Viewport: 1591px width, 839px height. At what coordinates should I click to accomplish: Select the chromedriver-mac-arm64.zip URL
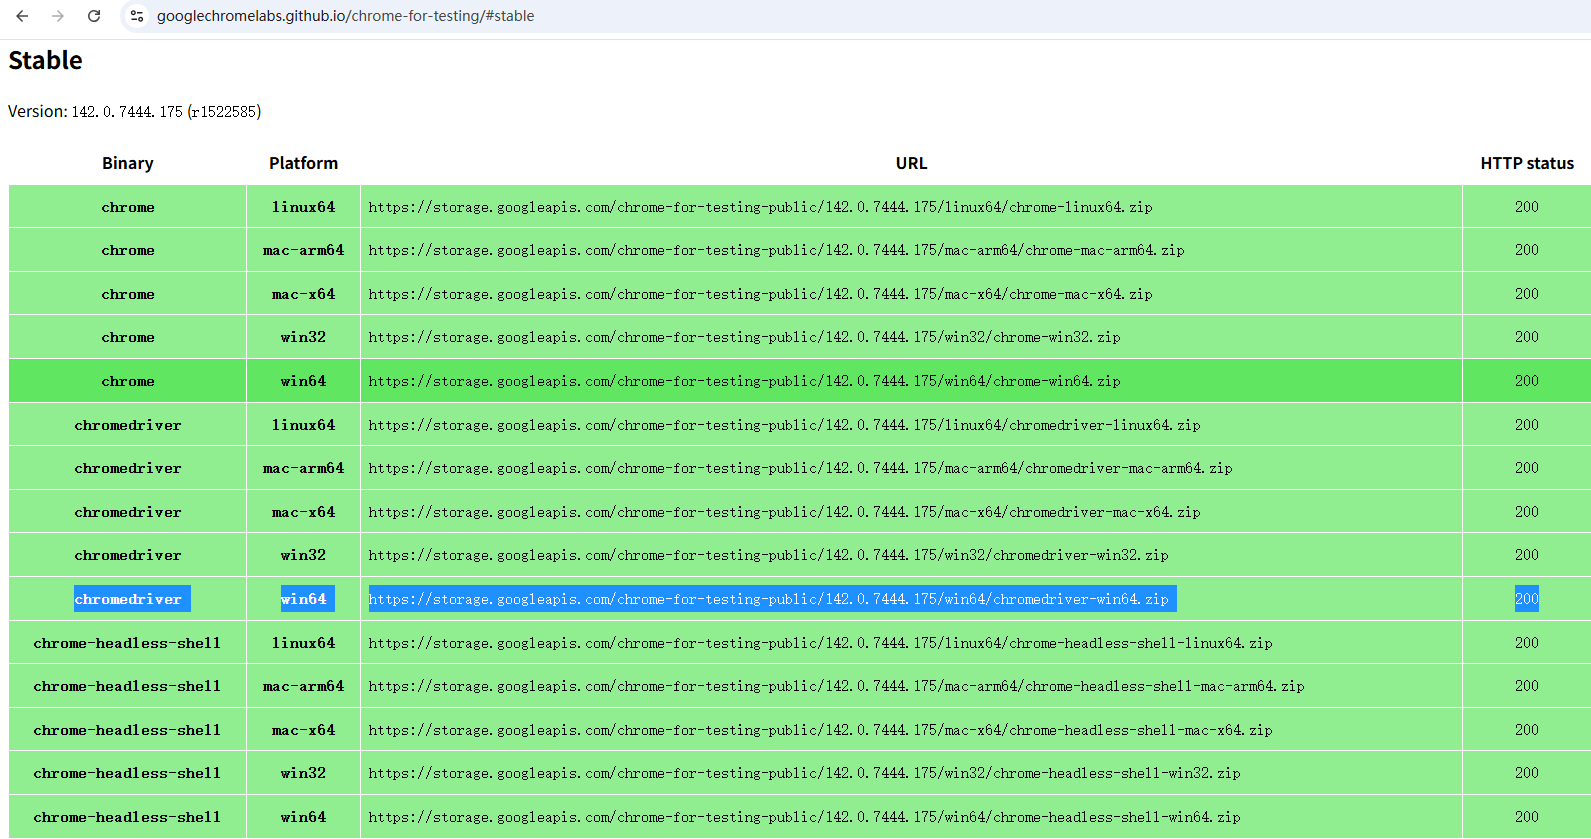(800, 468)
